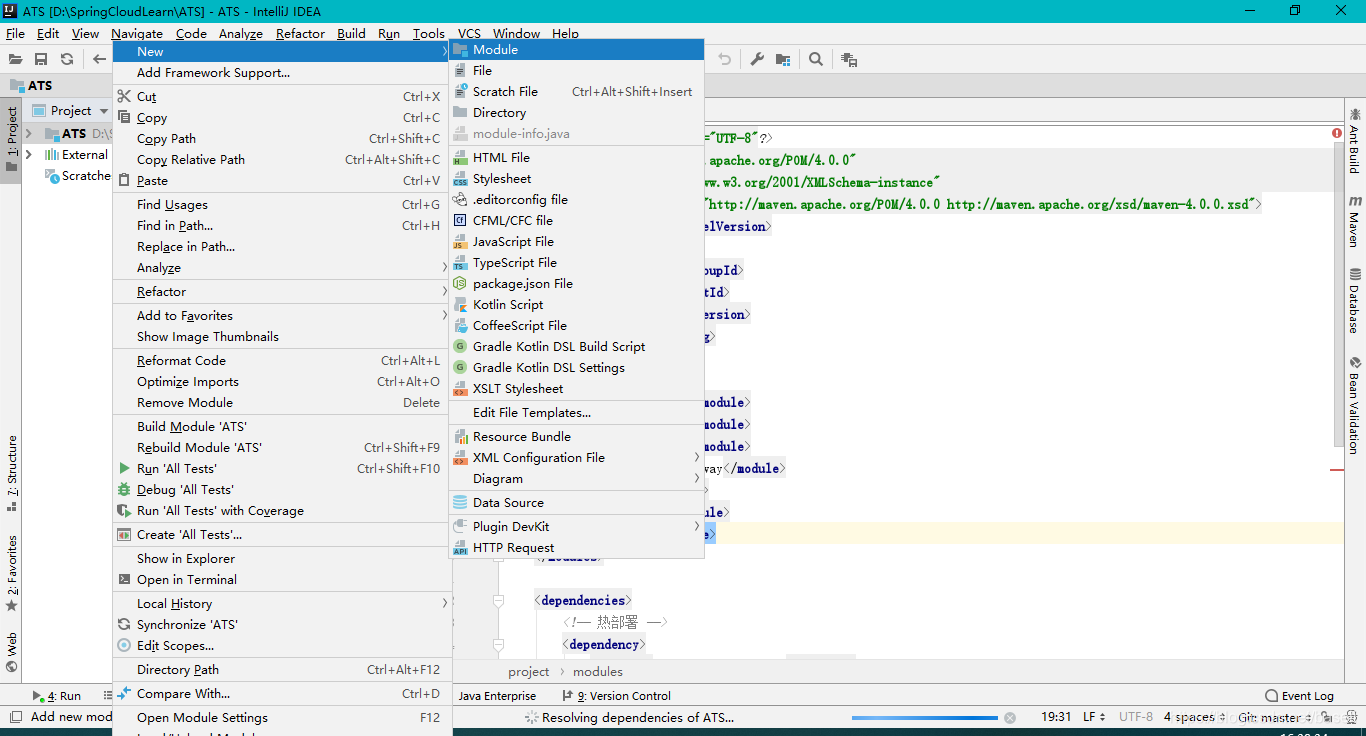Expand the XML Configuration File submenu
The width and height of the screenshot is (1366, 736).
(577, 457)
